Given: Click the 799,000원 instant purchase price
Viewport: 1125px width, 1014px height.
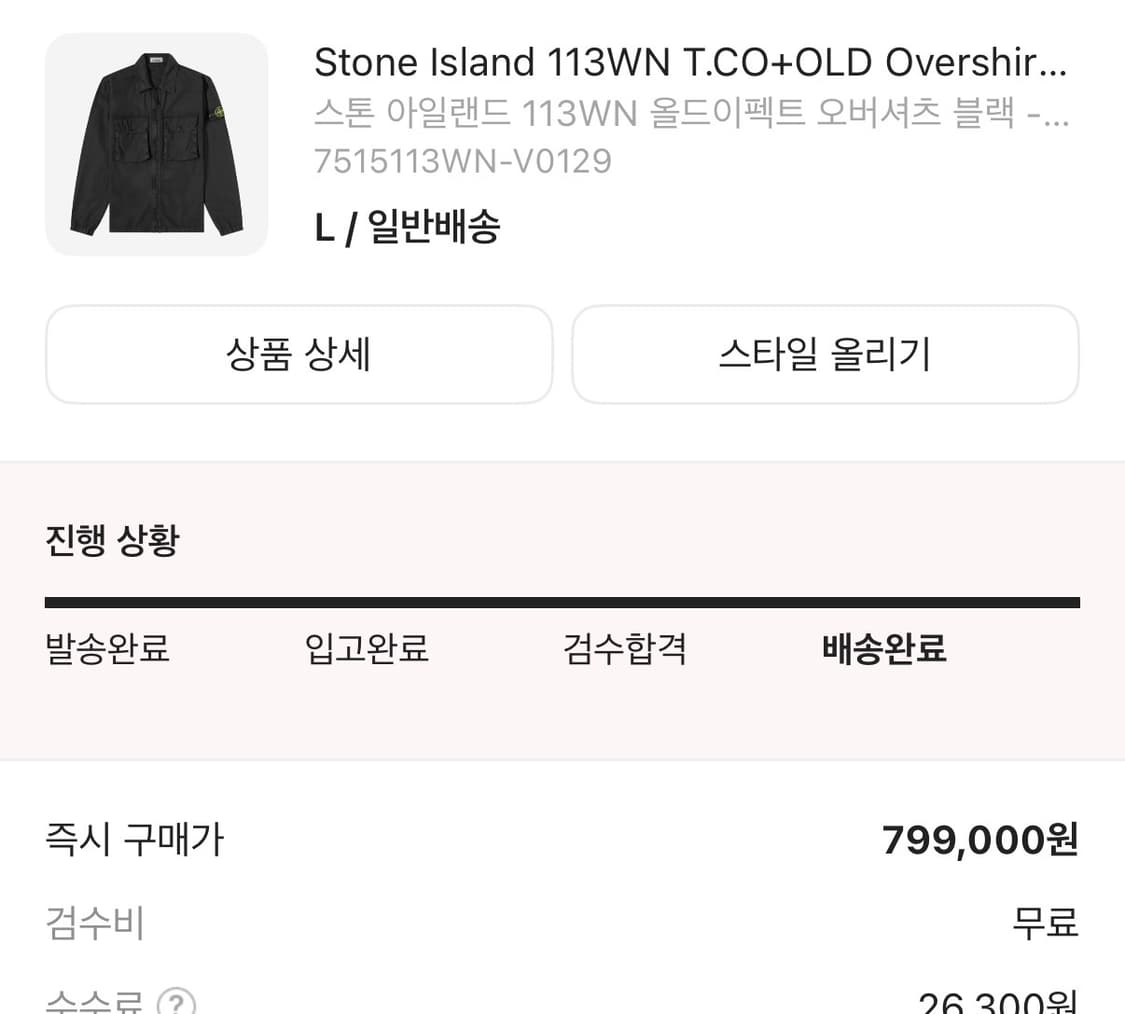Looking at the screenshot, I should tap(977, 840).
